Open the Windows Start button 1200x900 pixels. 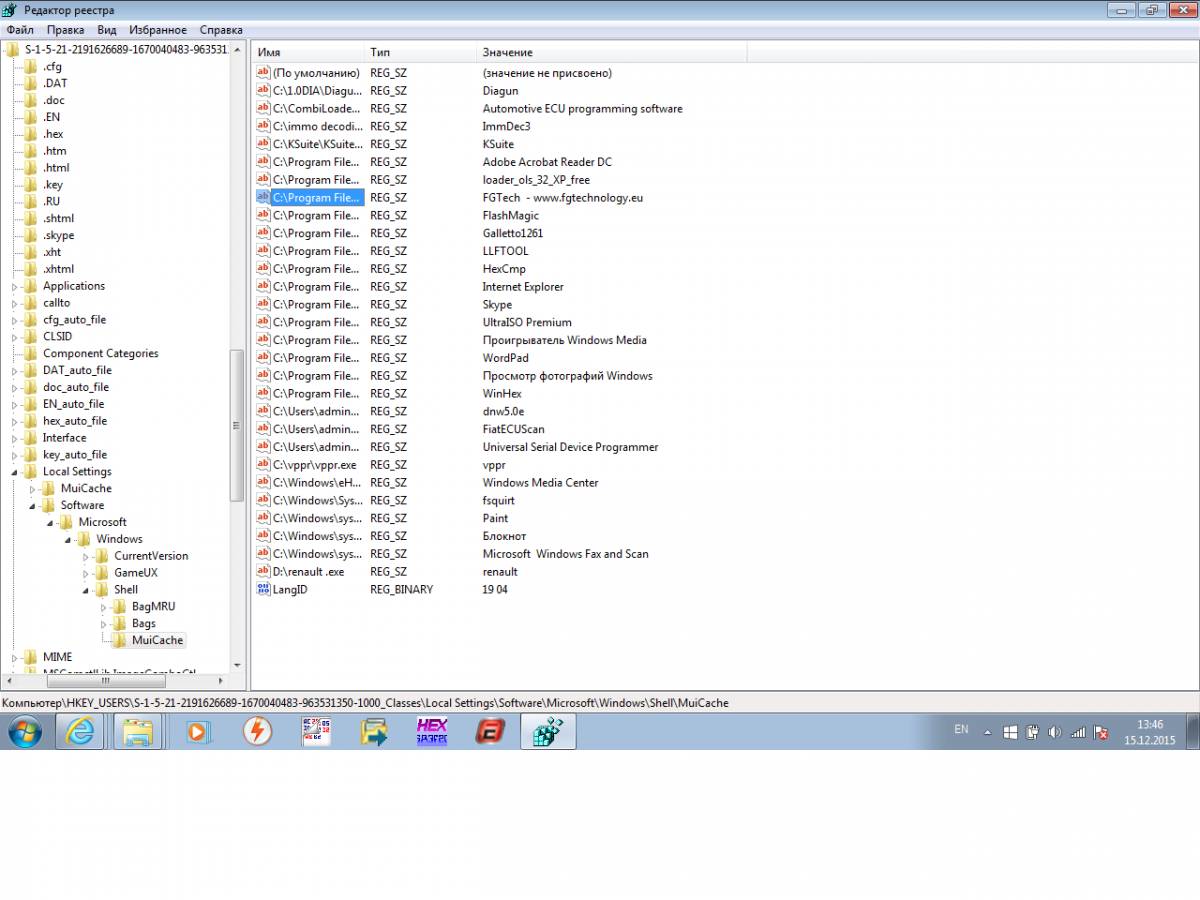[24, 732]
